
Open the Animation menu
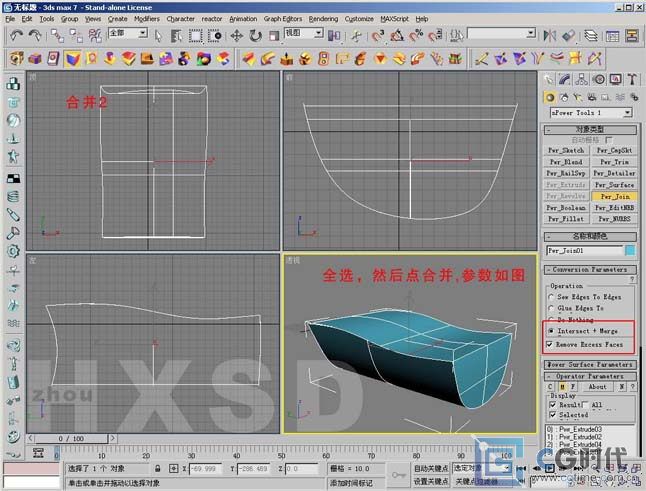[243, 19]
